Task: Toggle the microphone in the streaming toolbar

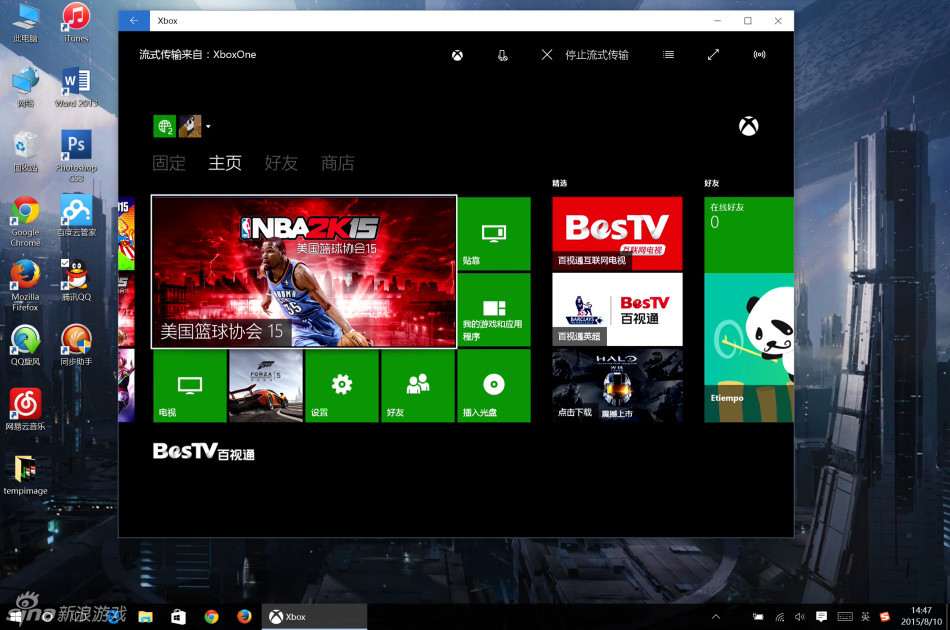Action: click(x=502, y=55)
